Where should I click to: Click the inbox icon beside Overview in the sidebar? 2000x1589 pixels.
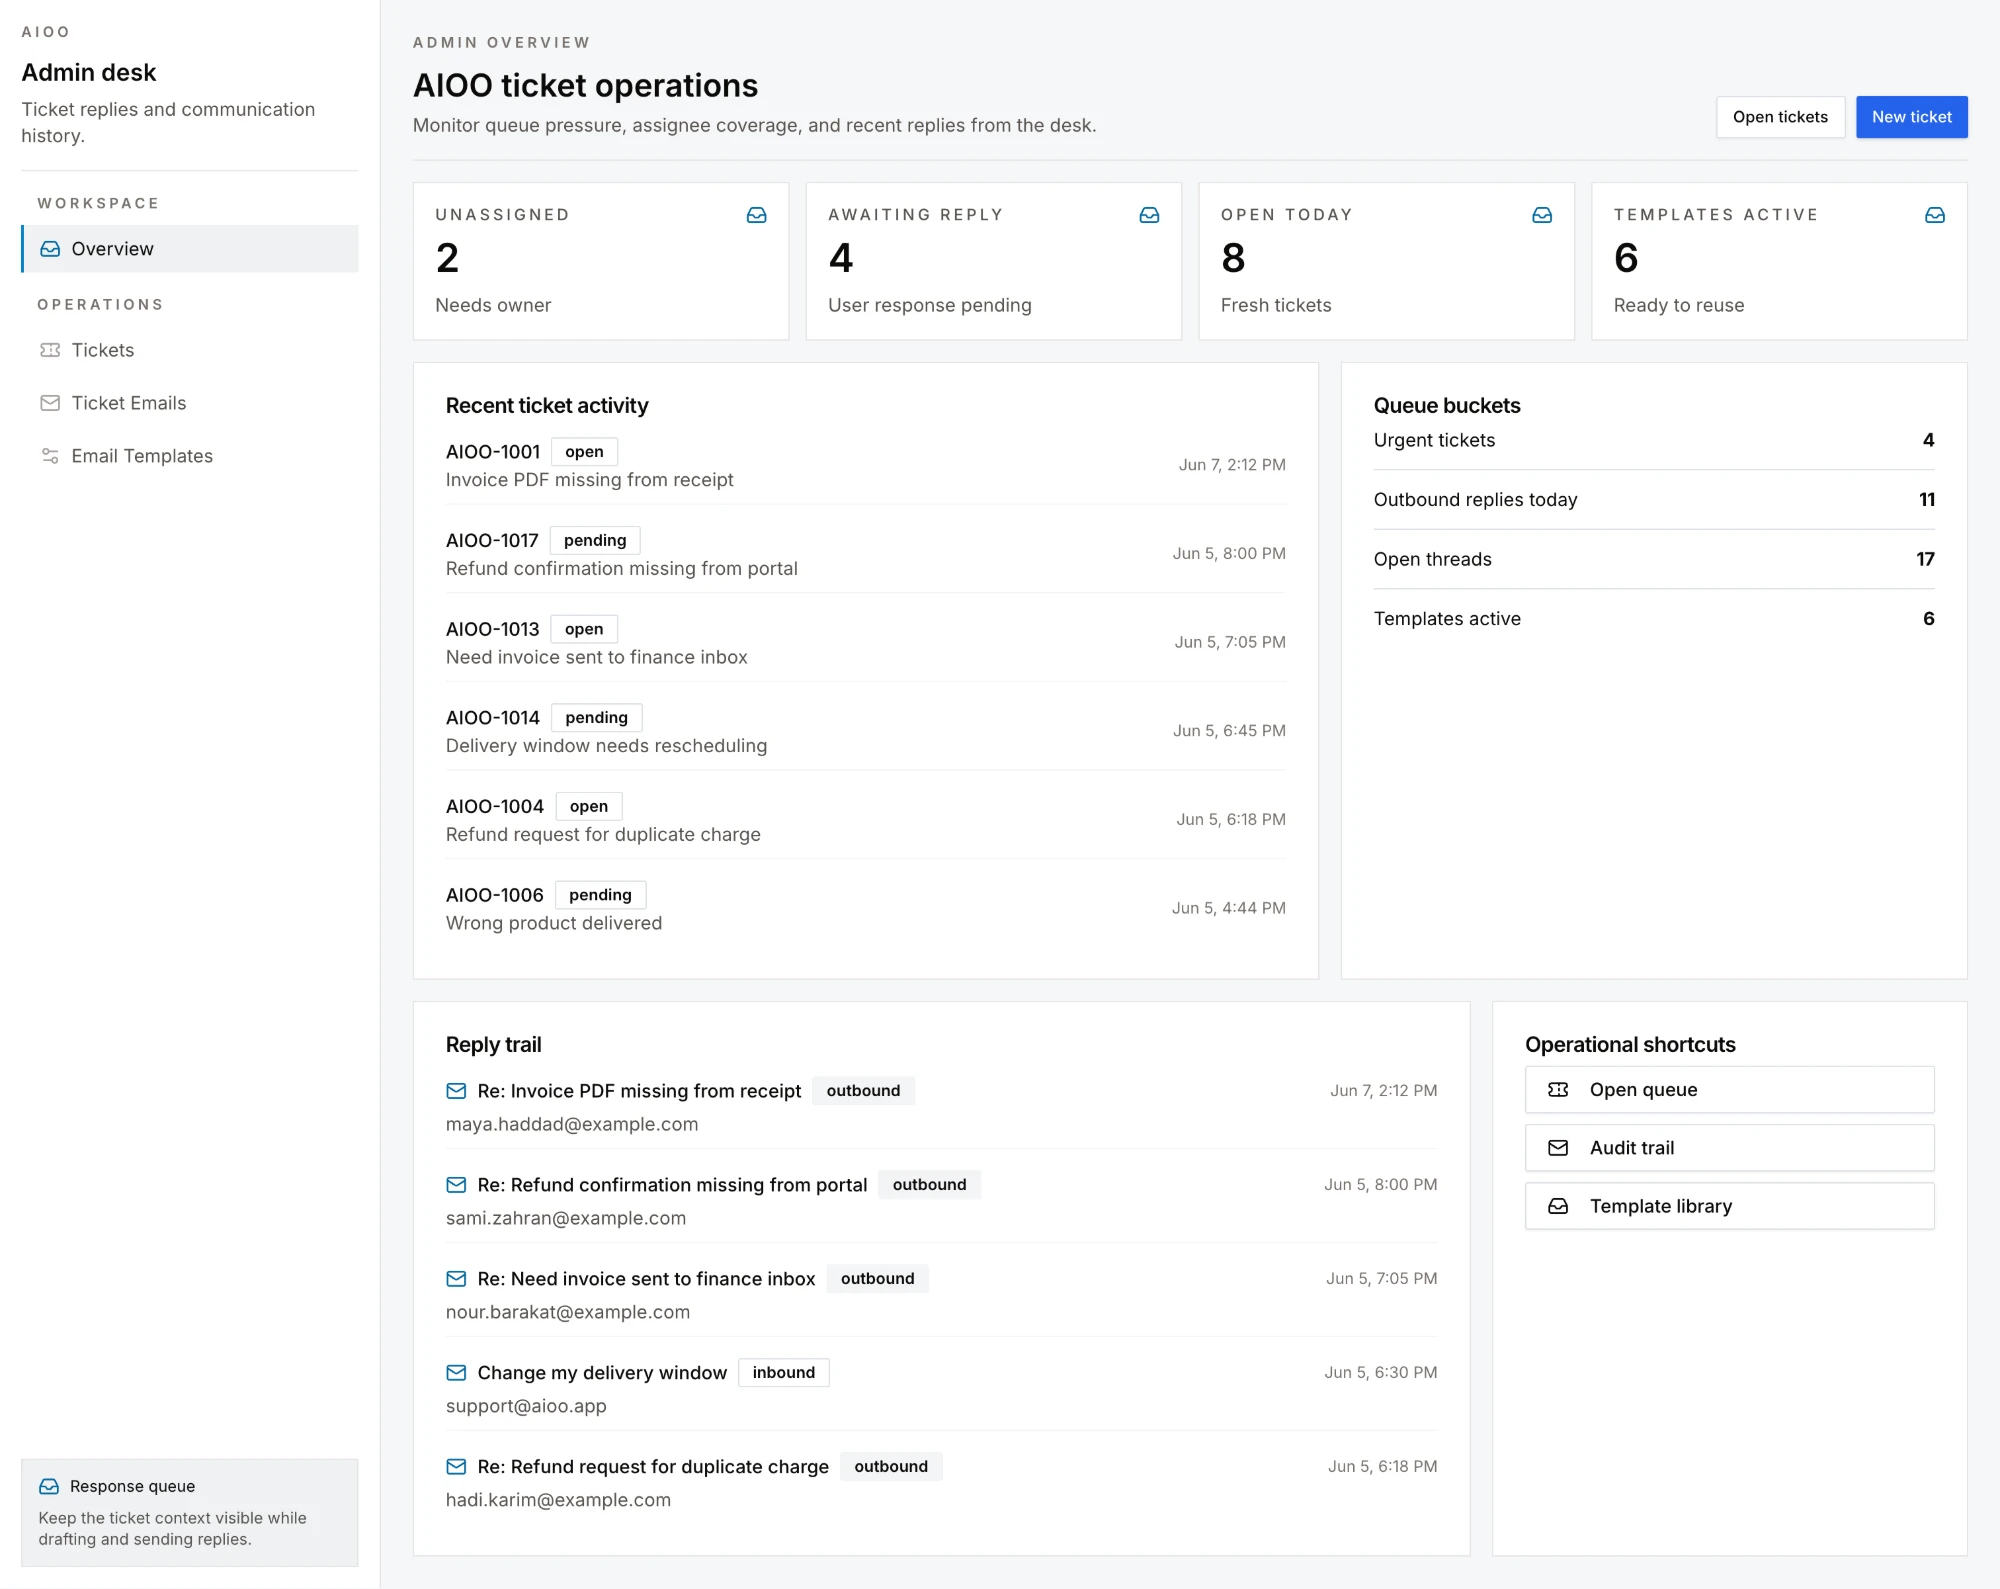50,249
